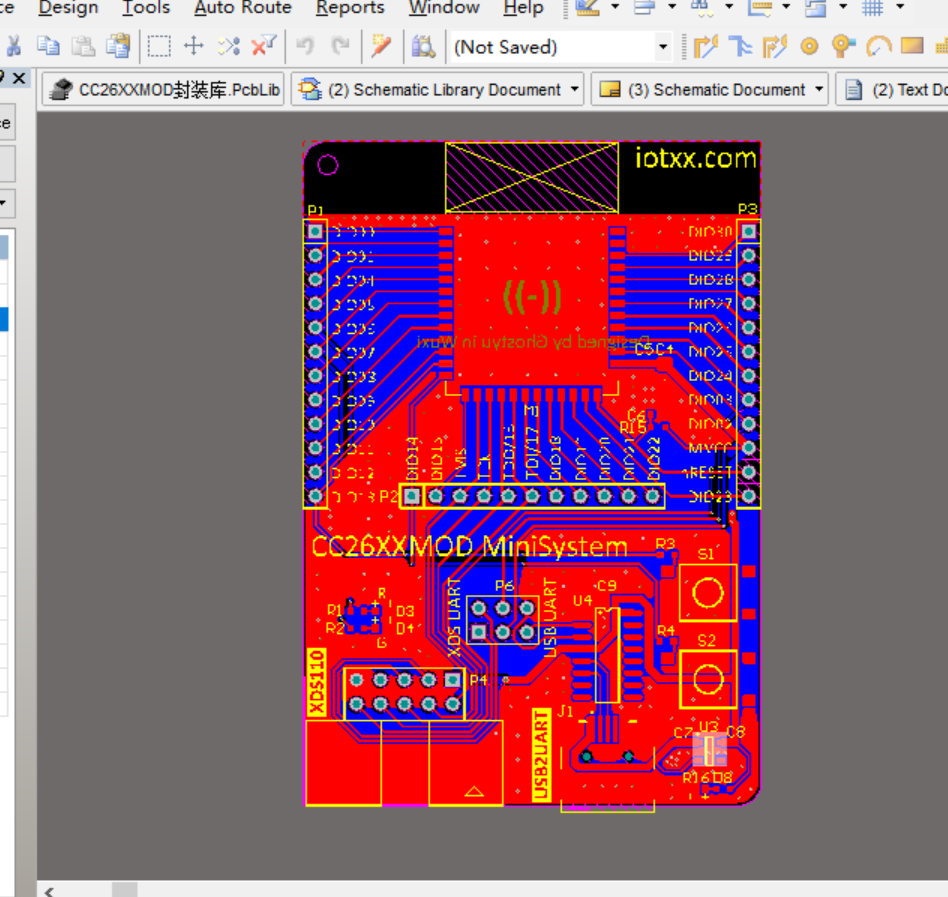The height and width of the screenshot is (897, 948).
Task: Open the Help menu
Action: point(524,8)
